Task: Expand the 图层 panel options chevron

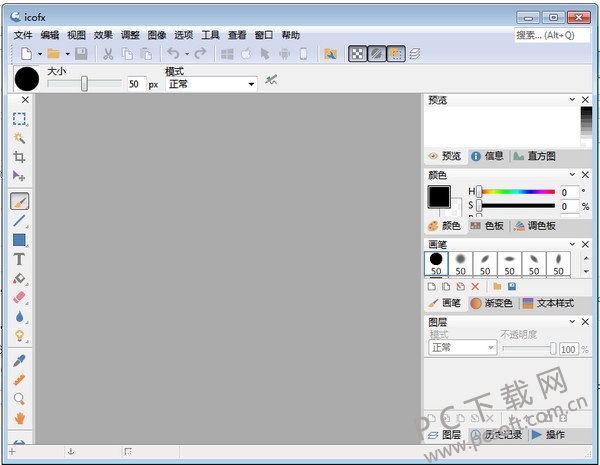Action: pos(572,321)
